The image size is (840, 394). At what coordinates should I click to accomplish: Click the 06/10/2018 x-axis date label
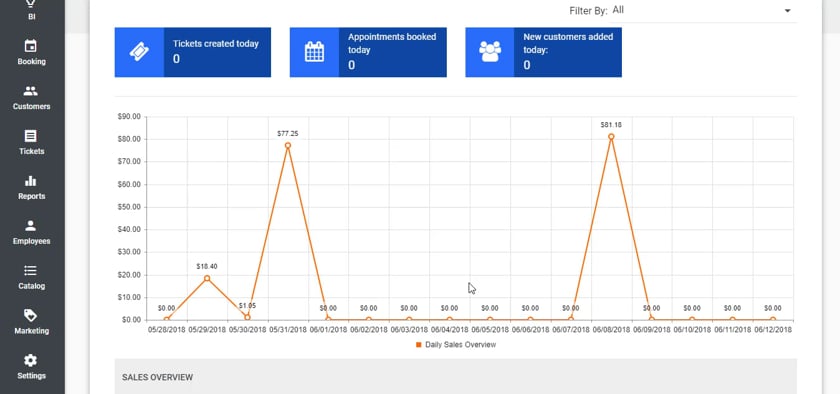(692, 330)
